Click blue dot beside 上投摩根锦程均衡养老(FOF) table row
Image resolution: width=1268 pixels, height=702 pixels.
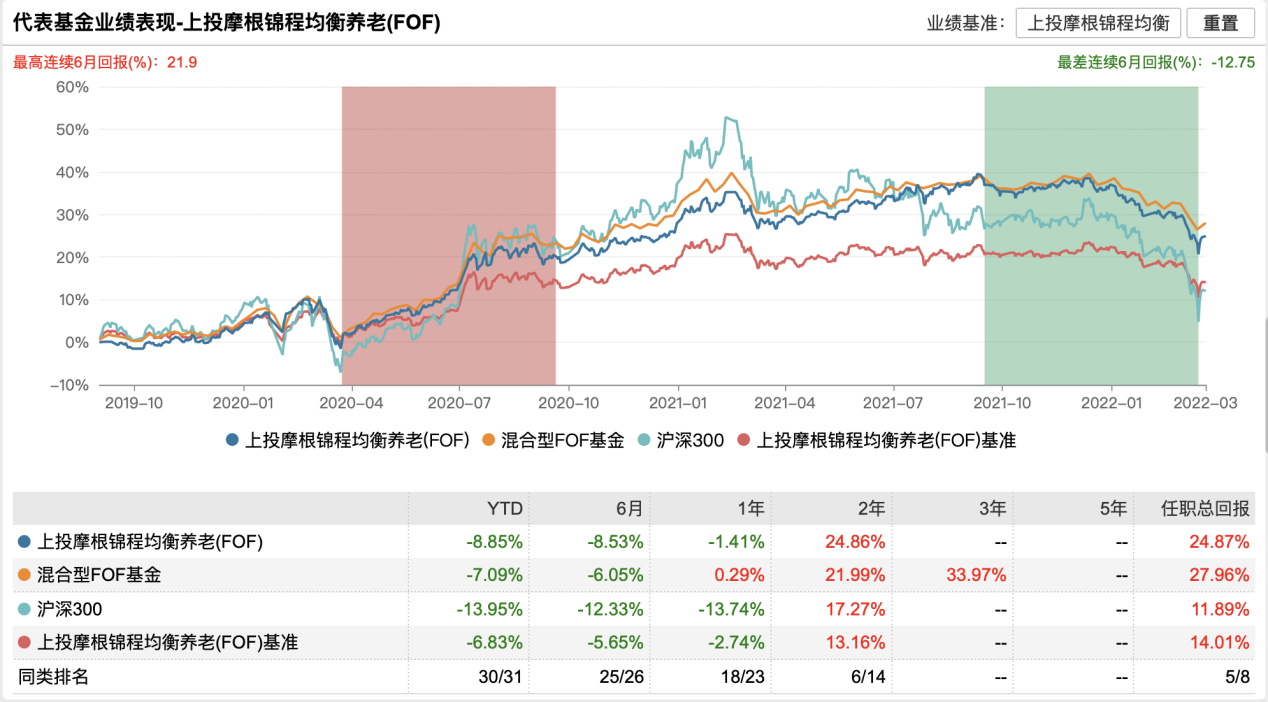24,542
